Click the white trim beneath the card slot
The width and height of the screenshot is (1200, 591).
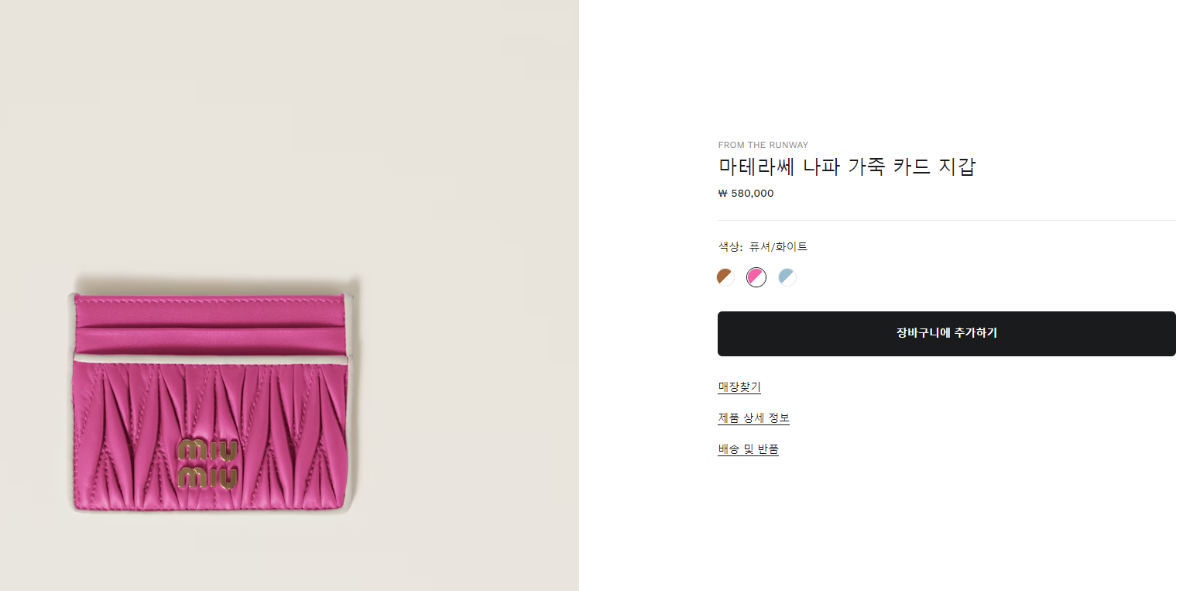208,356
